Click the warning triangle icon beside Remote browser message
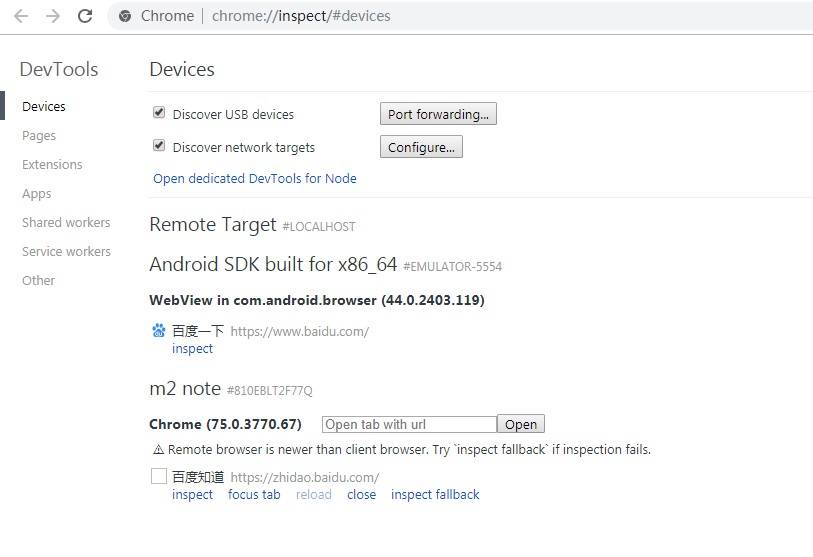This screenshot has width=813, height=557. click(158, 450)
